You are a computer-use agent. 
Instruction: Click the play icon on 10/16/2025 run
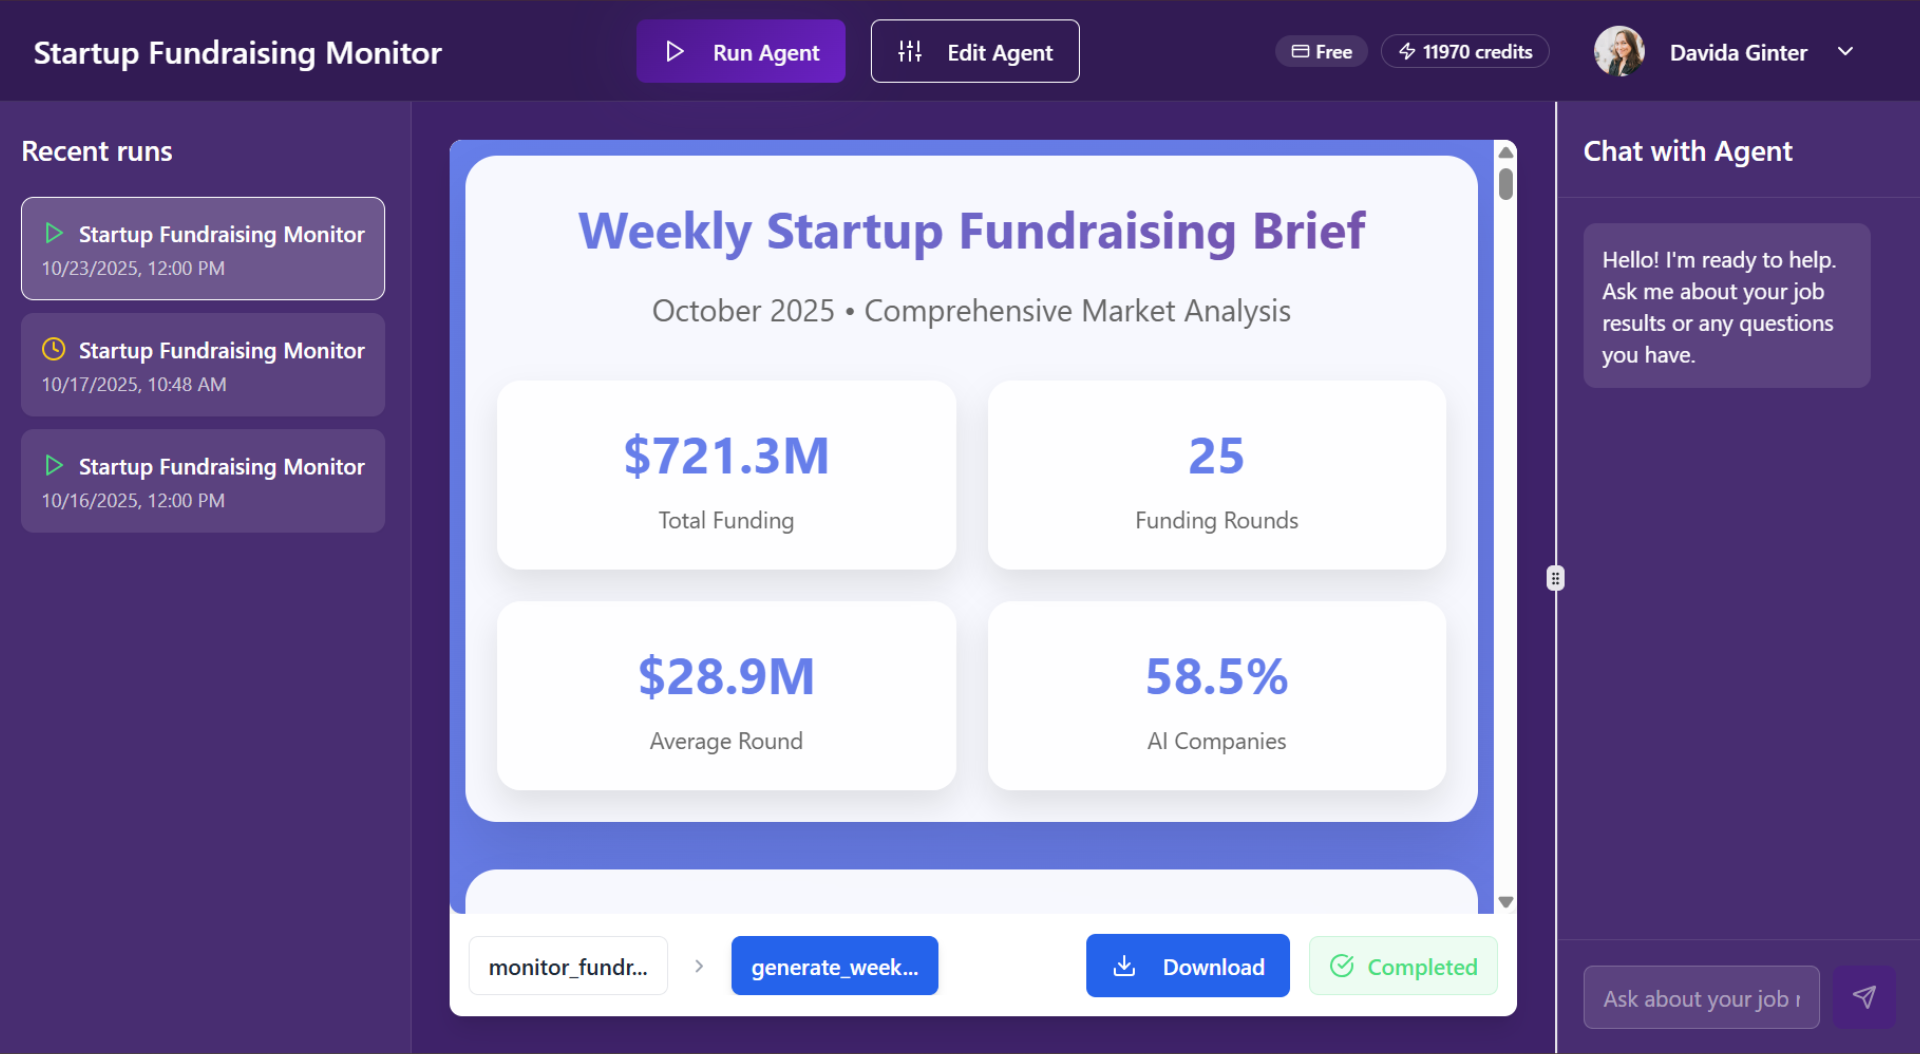coord(54,465)
